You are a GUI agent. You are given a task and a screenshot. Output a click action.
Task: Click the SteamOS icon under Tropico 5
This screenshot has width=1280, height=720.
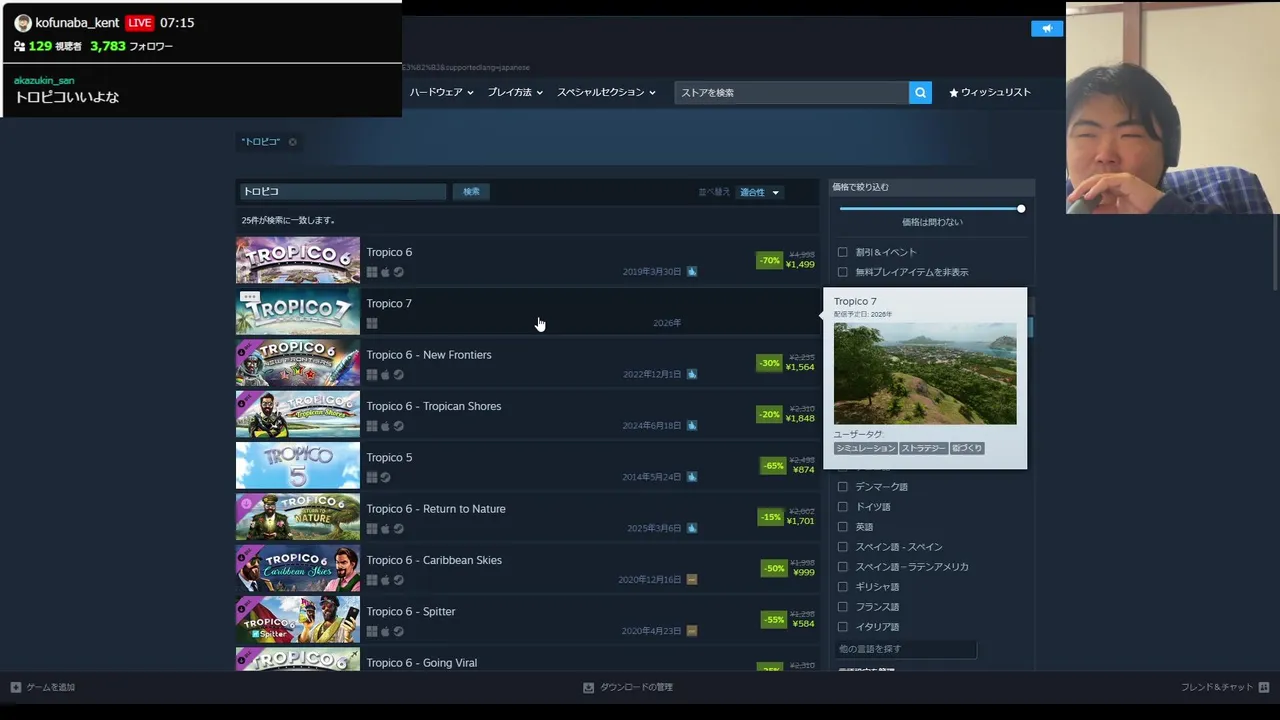pyautogui.click(x=385, y=477)
